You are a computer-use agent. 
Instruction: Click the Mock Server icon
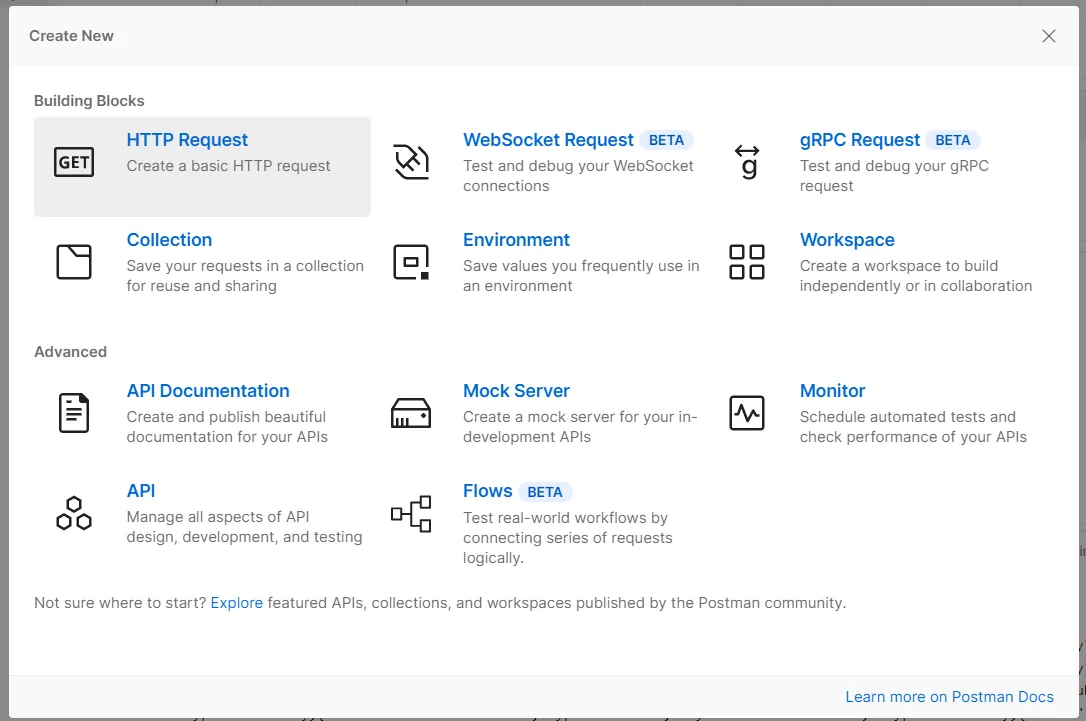click(x=411, y=413)
